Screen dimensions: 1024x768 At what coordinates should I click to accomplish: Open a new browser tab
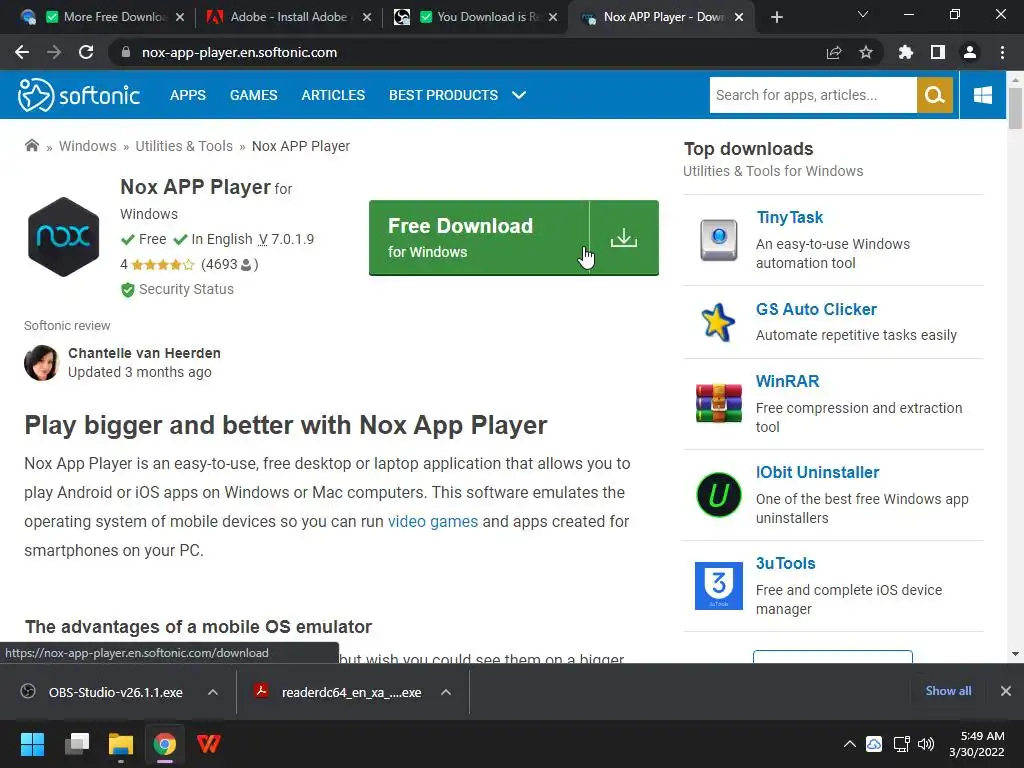(x=776, y=17)
